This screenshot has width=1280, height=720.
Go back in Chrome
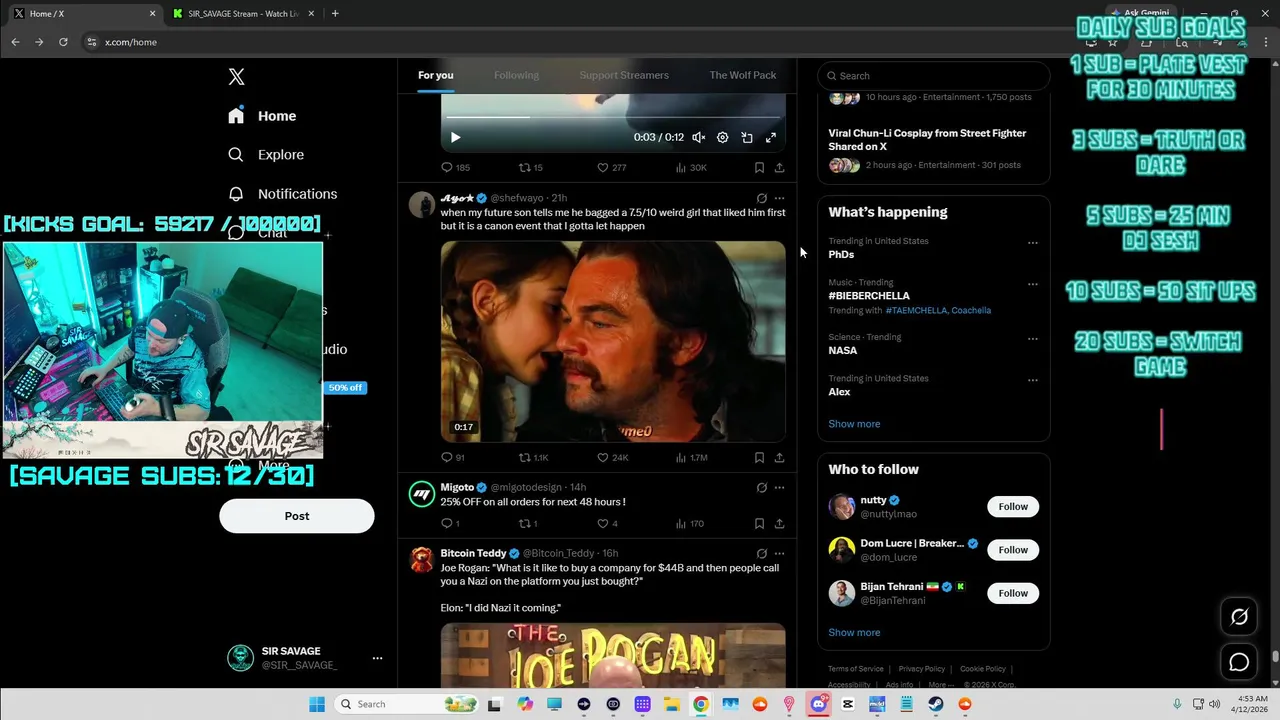pyautogui.click(x=15, y=42)
